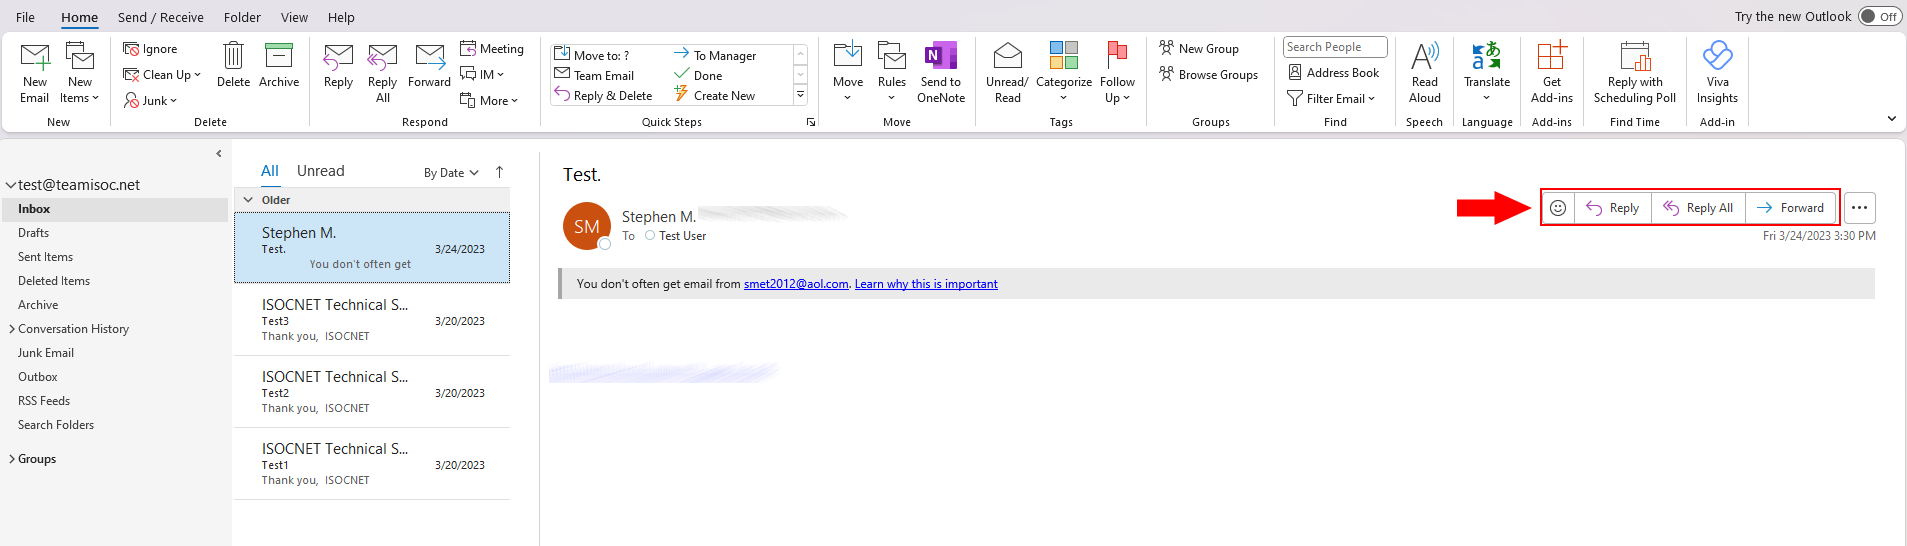Open the View ribbon tab
Screen dimensions: 1907x546
click(x=294, y=17)
